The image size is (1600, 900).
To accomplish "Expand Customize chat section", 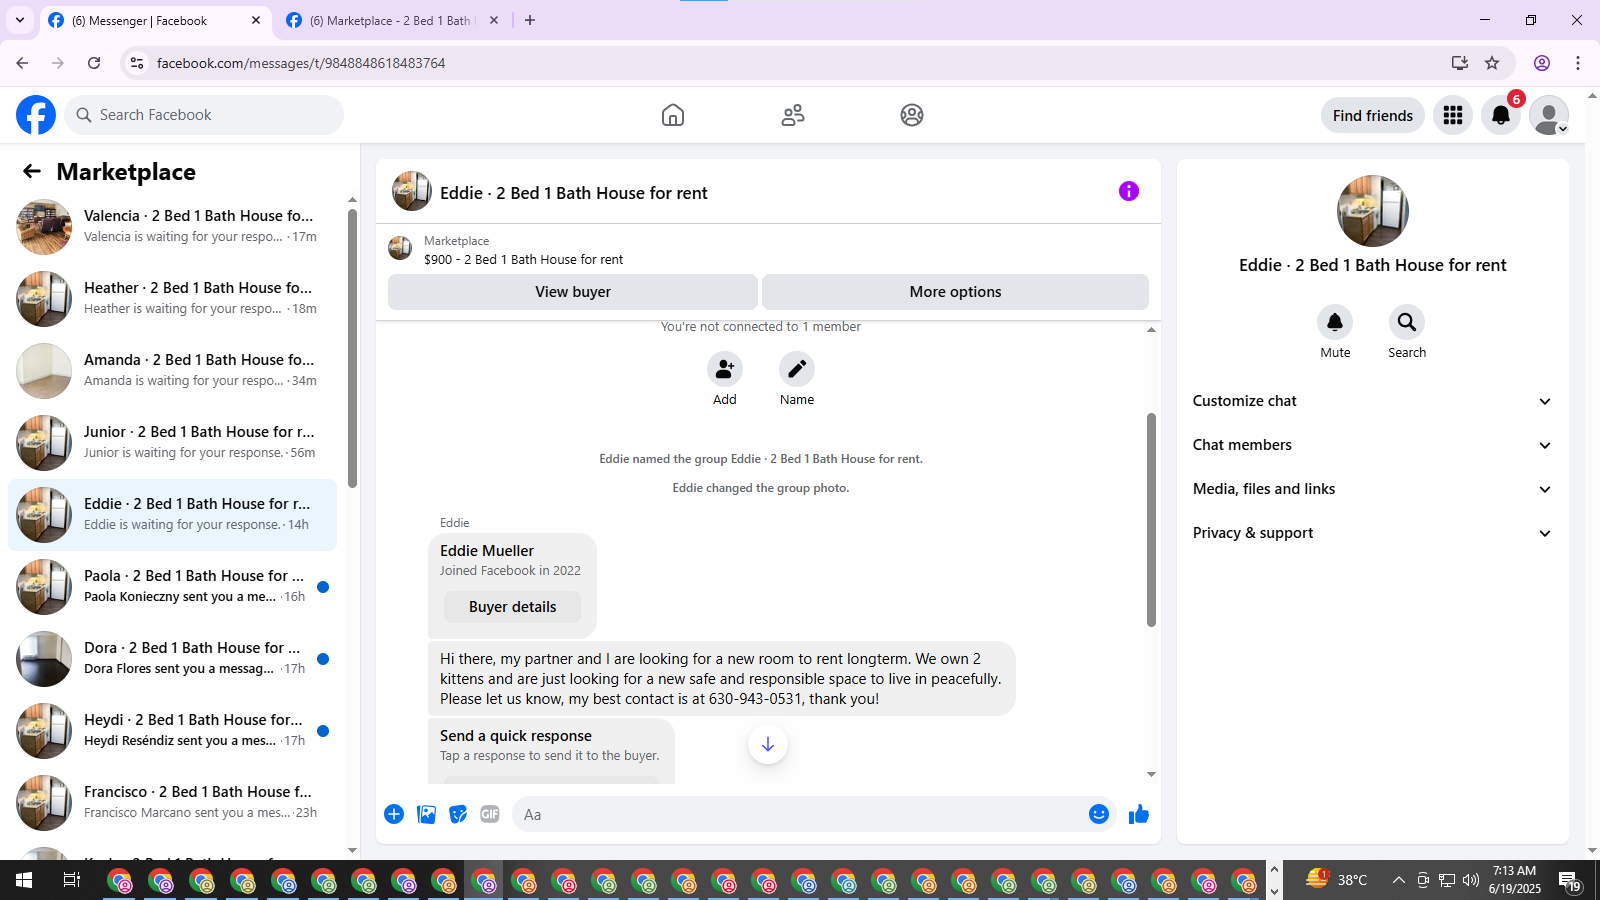I will click(x=1373, y=401).
